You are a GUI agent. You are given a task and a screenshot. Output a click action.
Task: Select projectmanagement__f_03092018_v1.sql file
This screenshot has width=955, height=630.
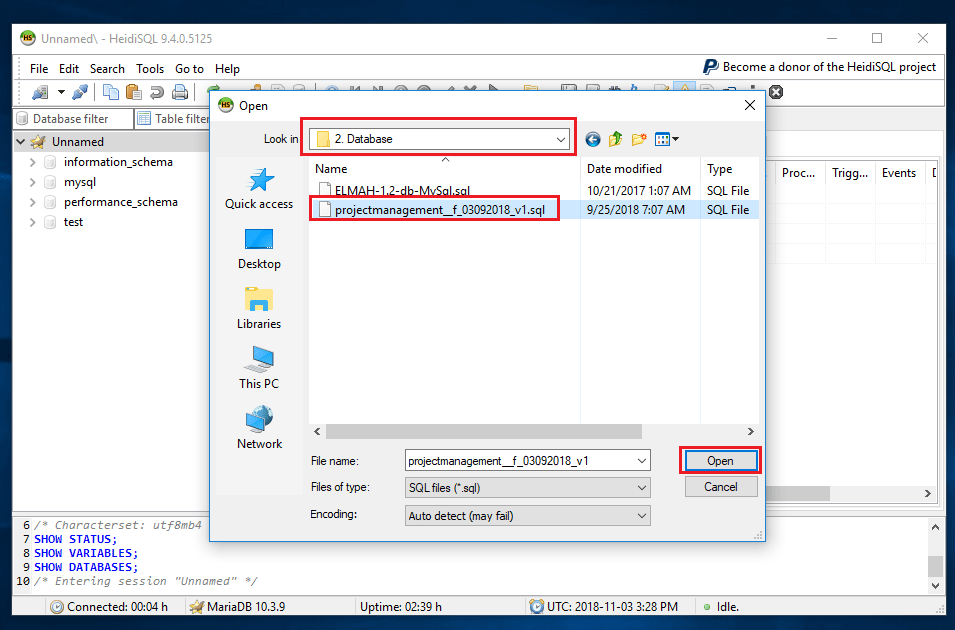(440, 210)
